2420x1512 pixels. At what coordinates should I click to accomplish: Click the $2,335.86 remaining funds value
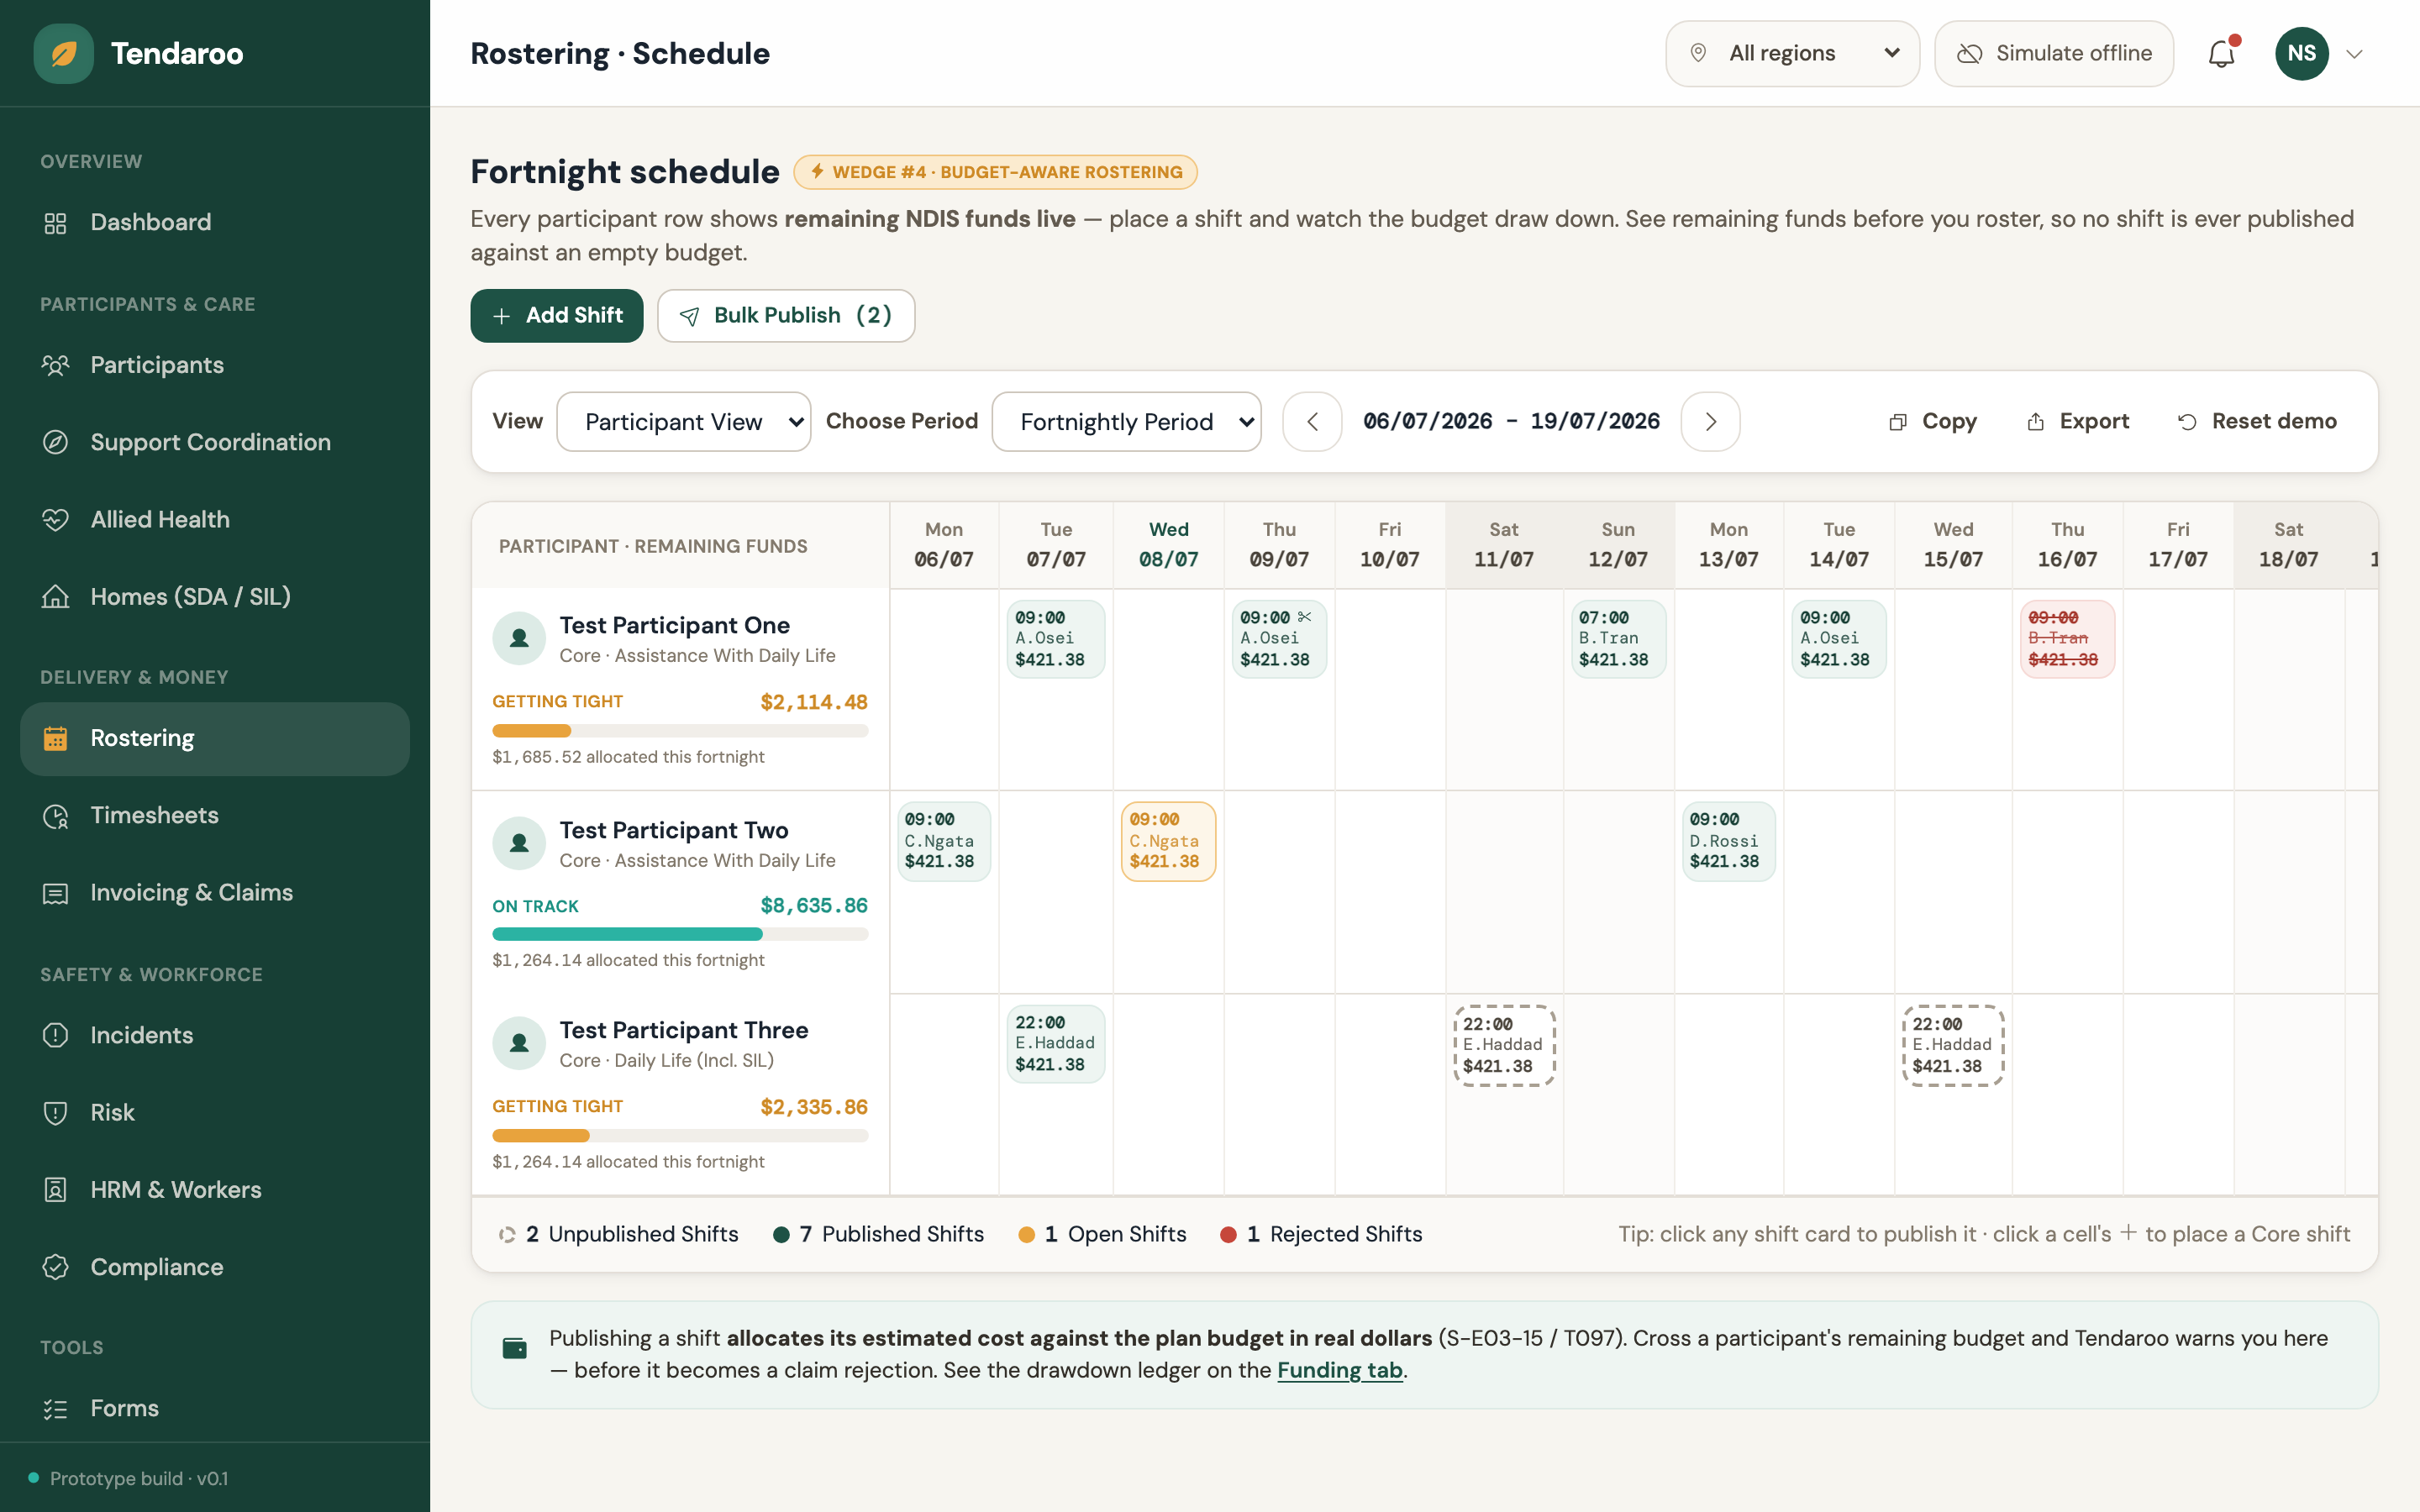[814, 1107]
